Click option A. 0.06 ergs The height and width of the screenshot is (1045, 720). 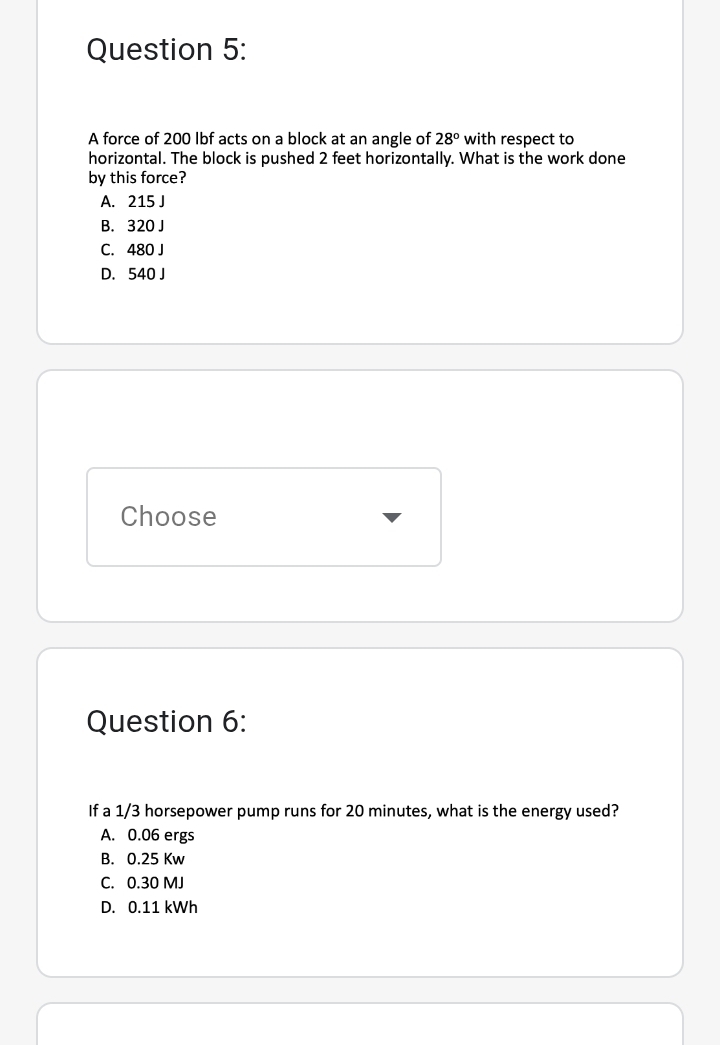pyautogui.click(x=148, y=835)
